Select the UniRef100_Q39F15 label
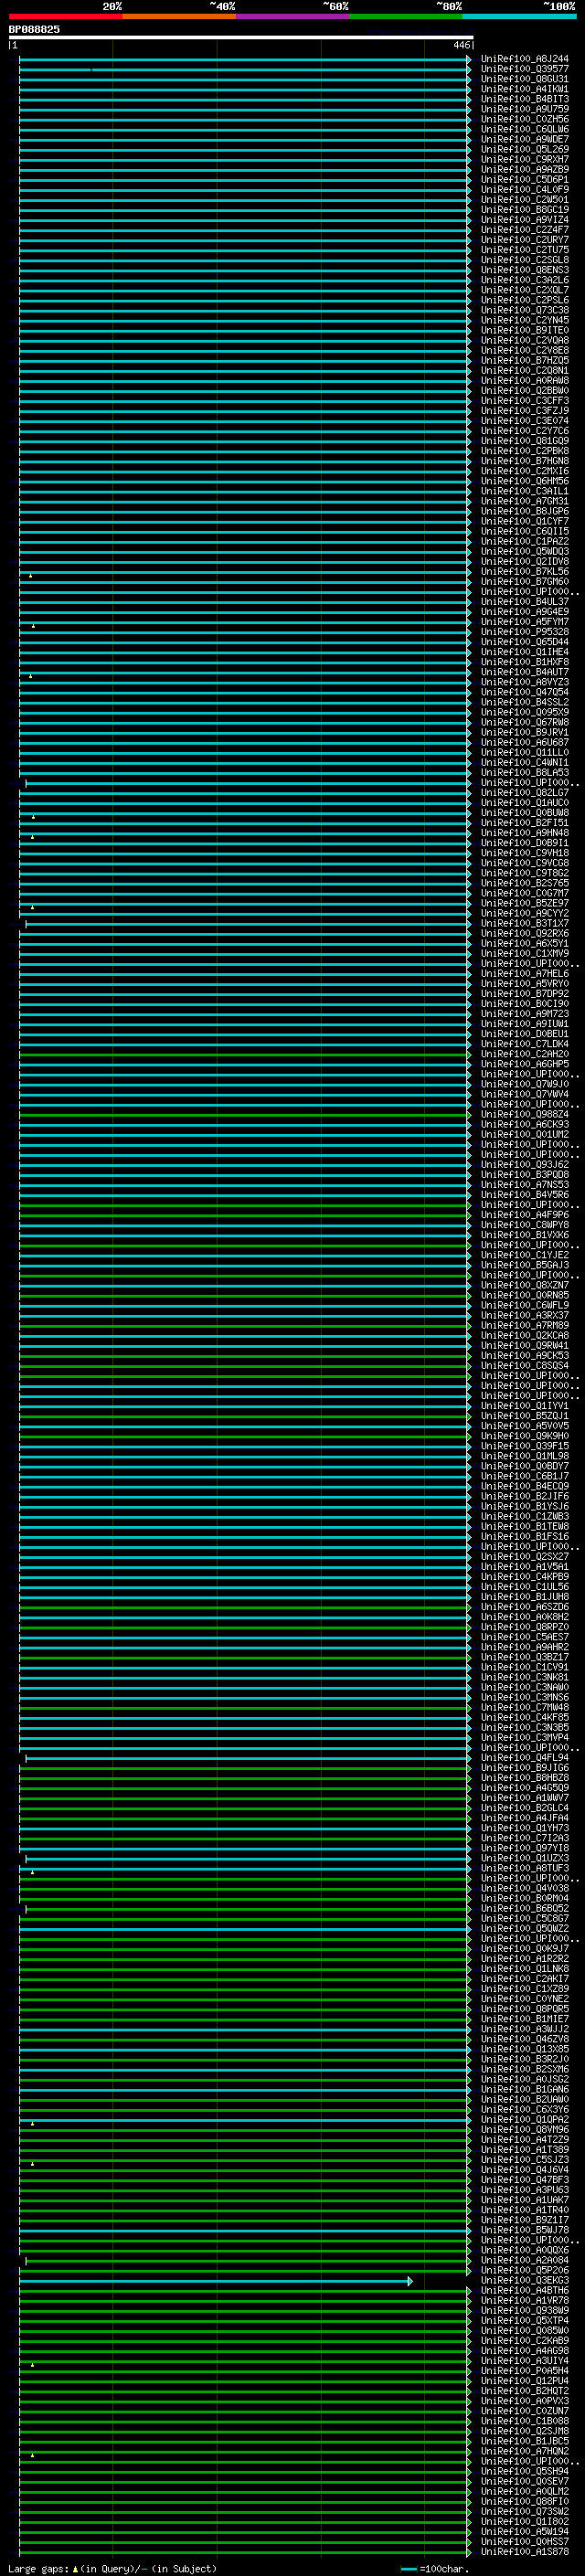Viewport: 585px width, 2576px height. [524, 1446]
